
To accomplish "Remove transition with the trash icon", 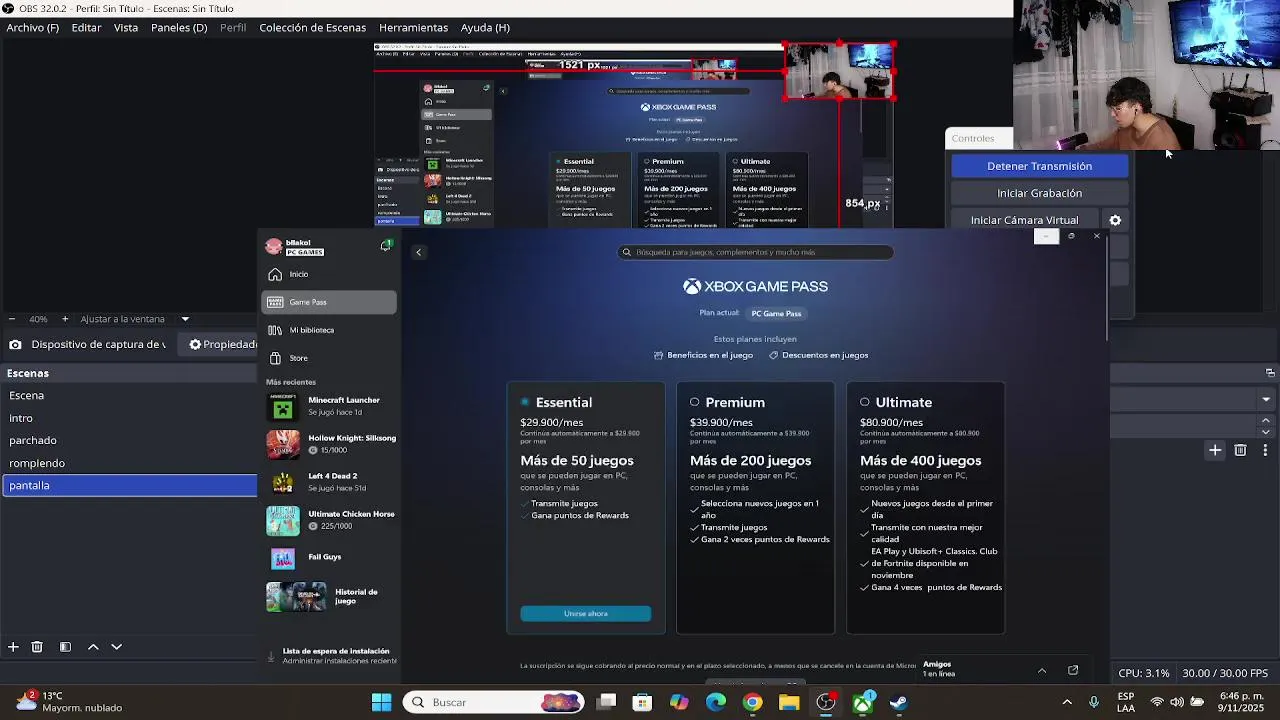I will click(1240, 451).
